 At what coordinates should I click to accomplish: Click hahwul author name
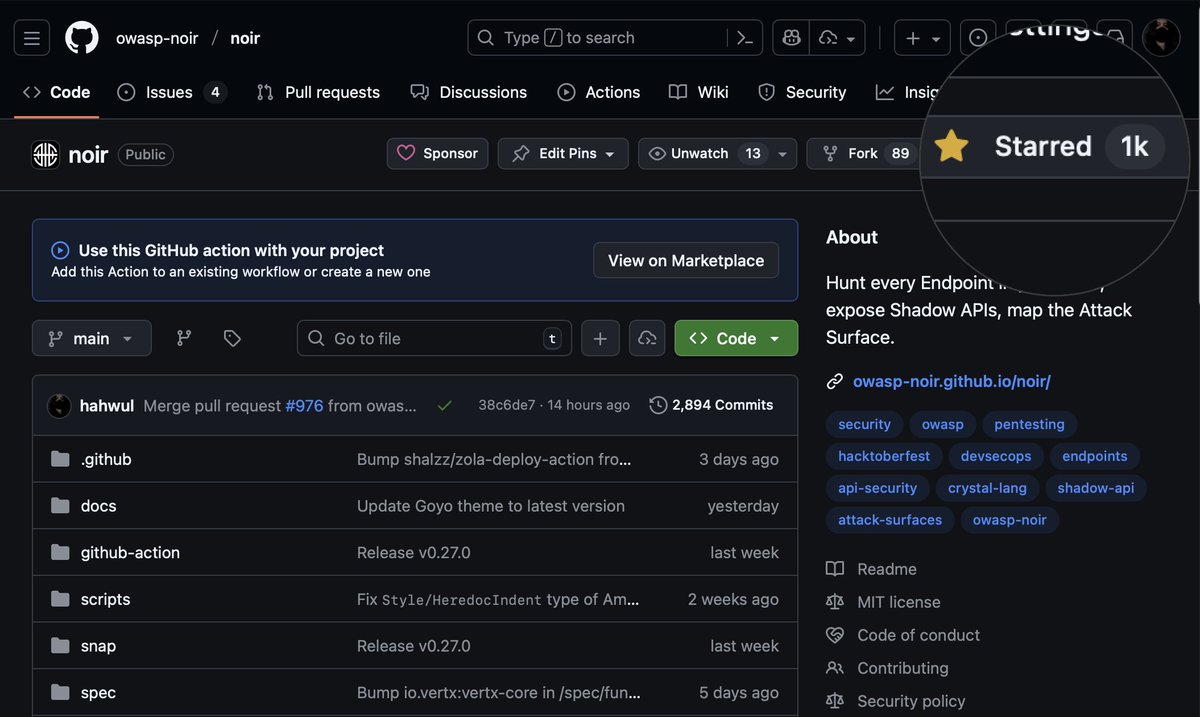click(x=107, y=405)
